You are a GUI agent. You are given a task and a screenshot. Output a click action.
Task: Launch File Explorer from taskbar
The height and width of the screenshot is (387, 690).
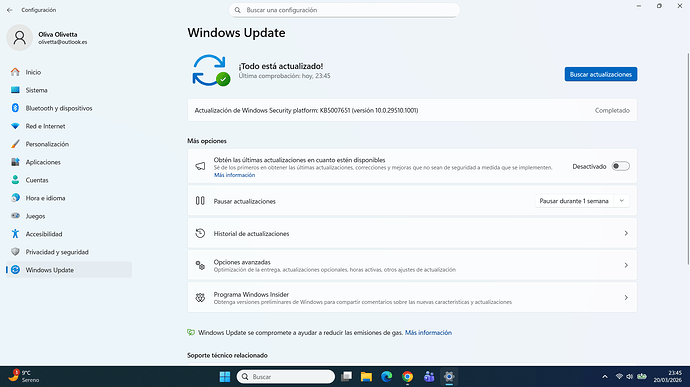pyautogui.click(x=366, y=376)
